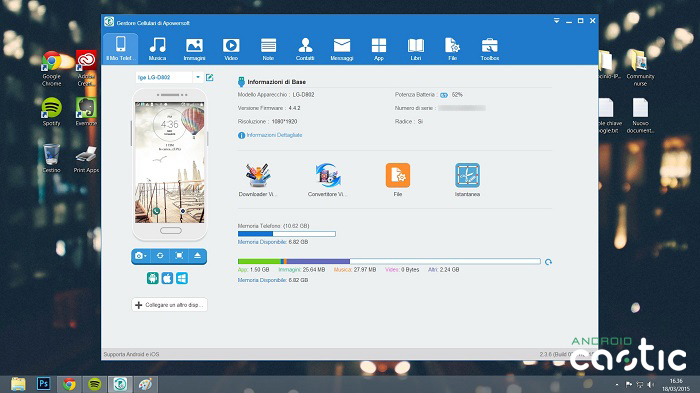Go to the Video tab

(231, 48)
